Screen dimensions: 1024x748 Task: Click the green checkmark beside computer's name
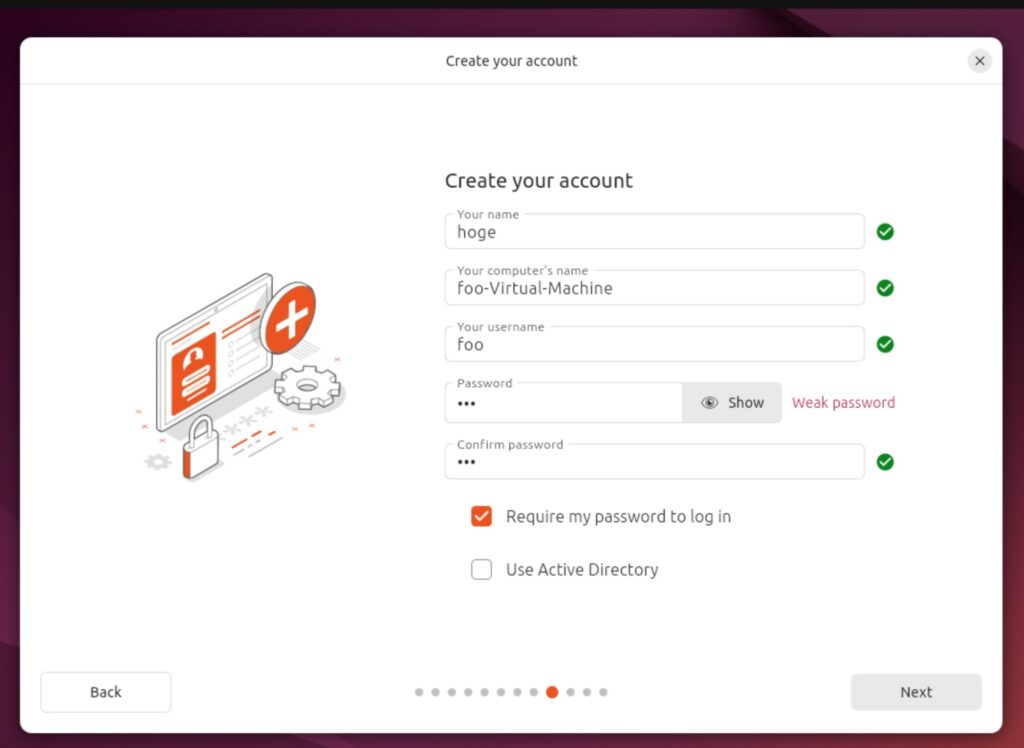pos(885,288)
